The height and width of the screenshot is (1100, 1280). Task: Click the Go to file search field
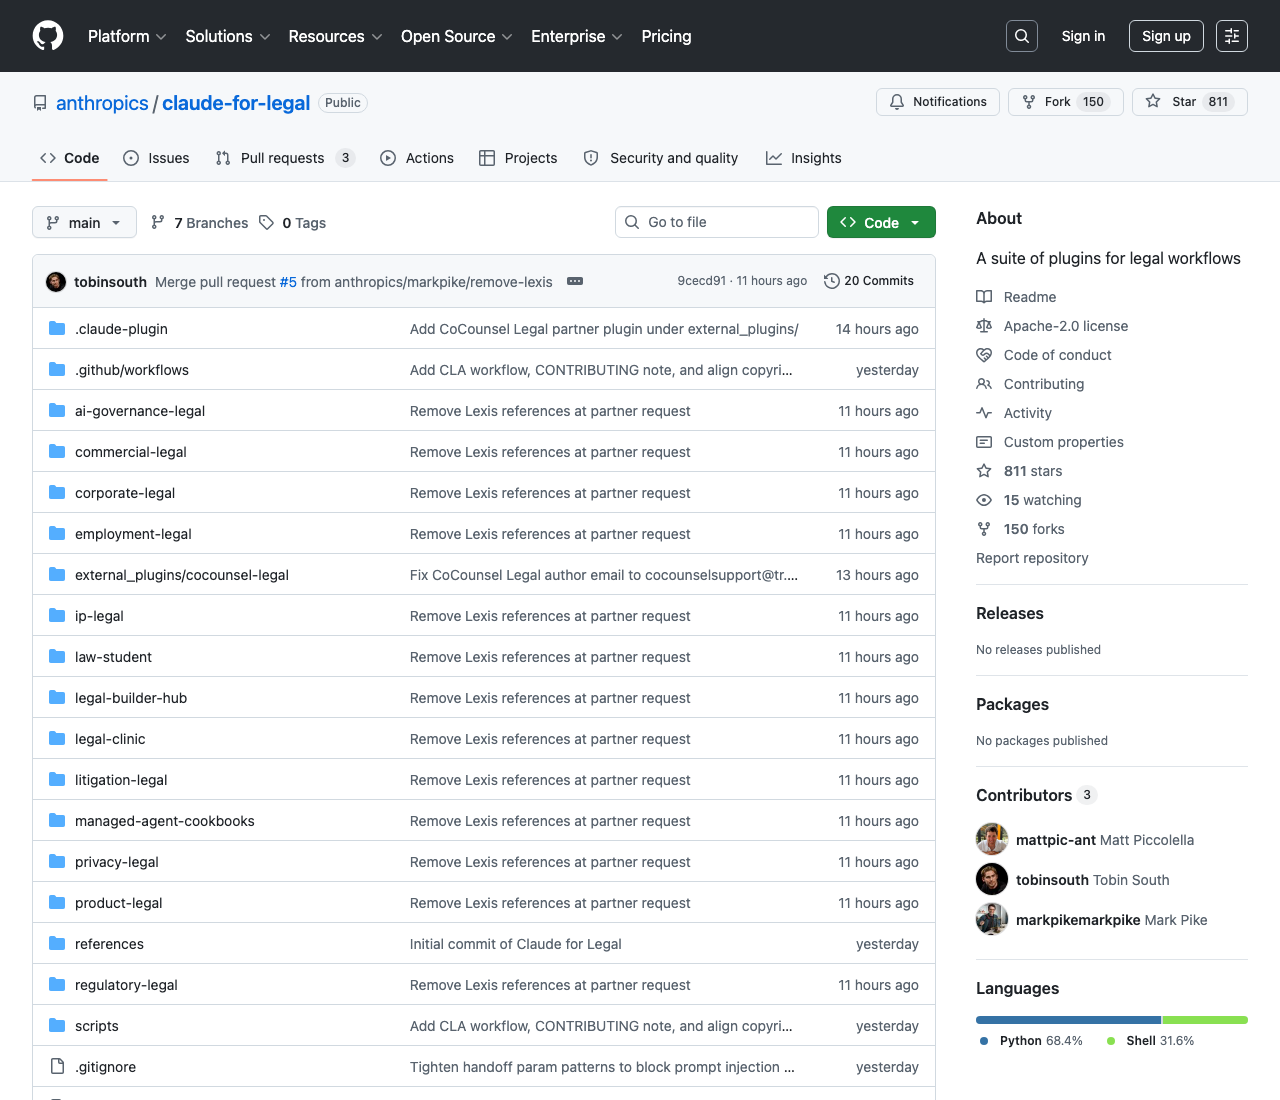pos(717,222)
